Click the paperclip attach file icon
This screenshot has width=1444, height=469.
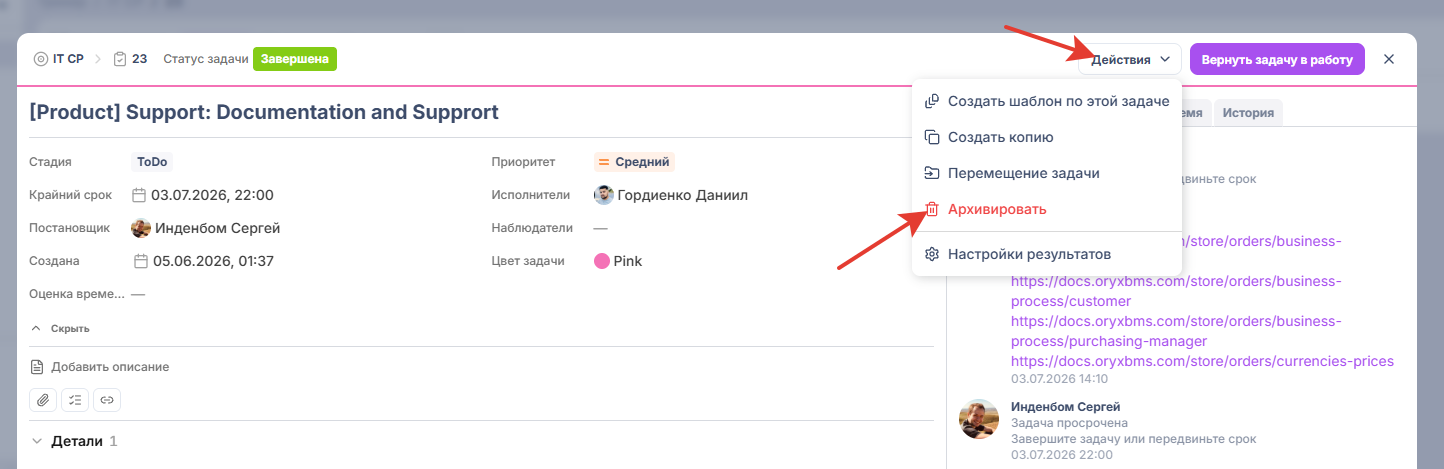pyautogui.click(x=43, y=400)
